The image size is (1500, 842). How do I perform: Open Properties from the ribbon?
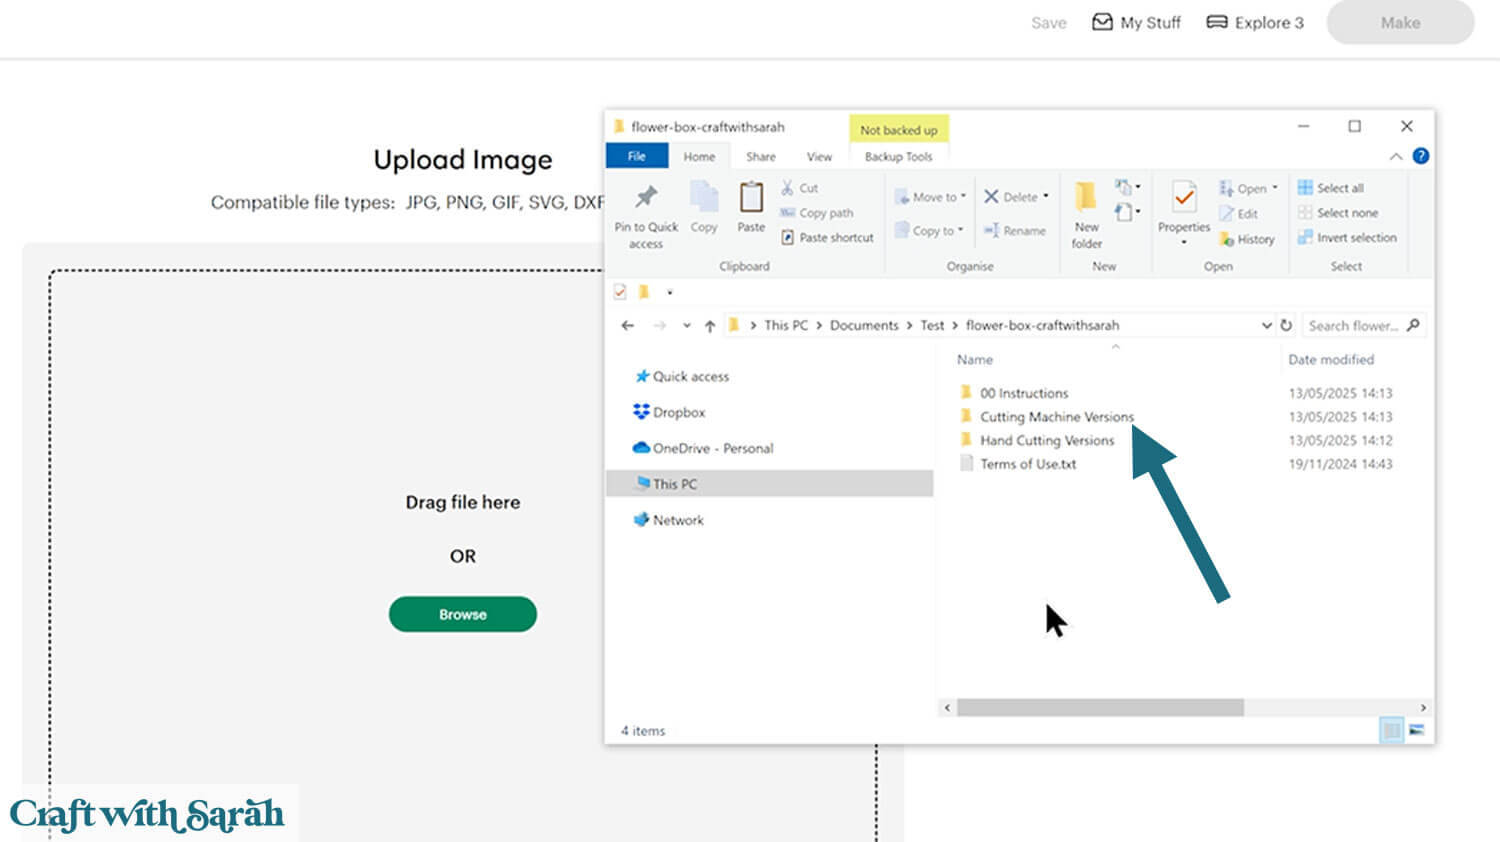pos(1184,198)
